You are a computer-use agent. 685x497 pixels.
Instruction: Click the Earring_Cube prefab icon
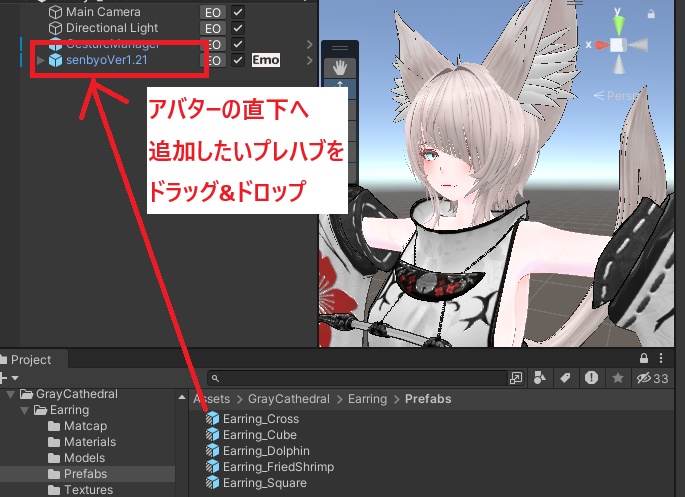pos(212,435)
